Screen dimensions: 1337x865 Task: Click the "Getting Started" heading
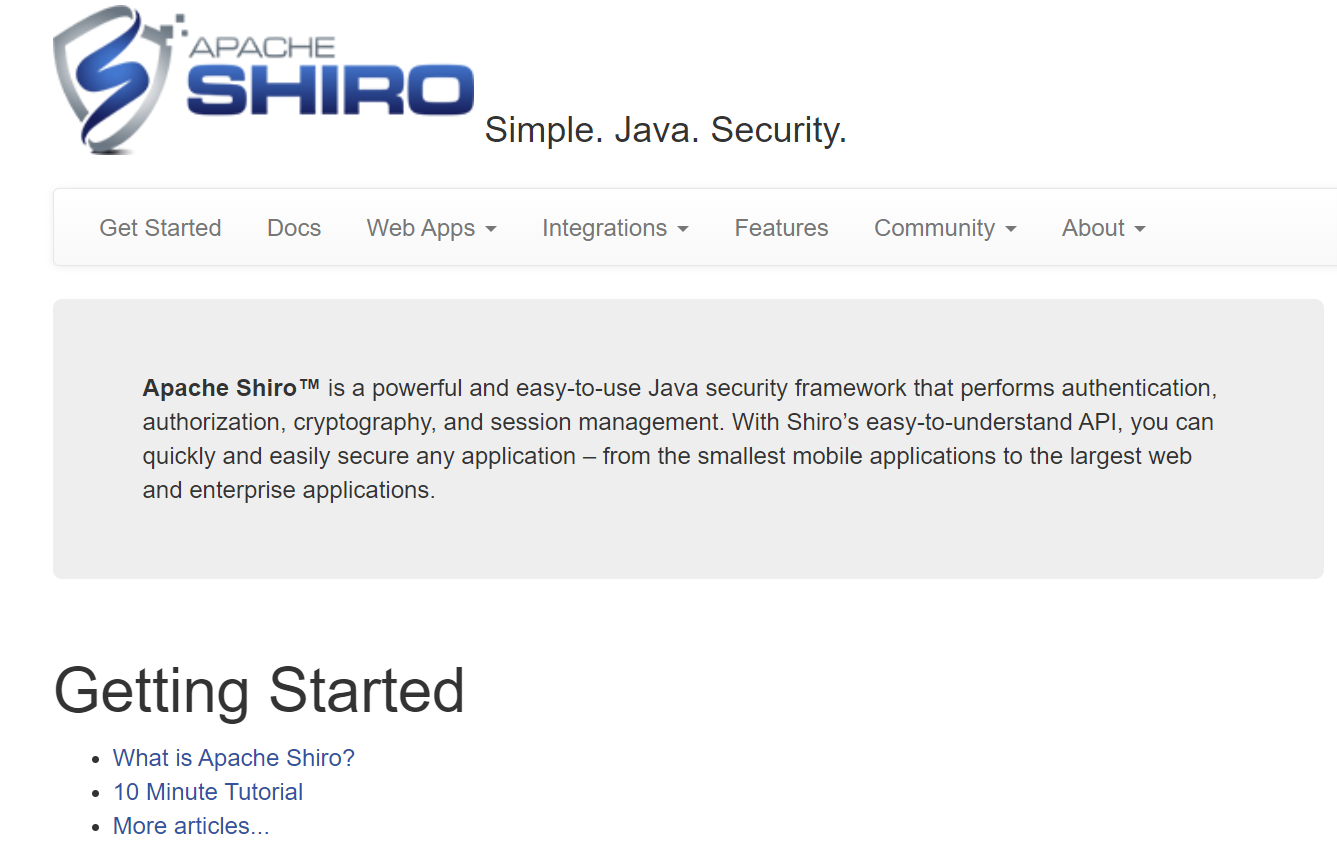[259, 690]
